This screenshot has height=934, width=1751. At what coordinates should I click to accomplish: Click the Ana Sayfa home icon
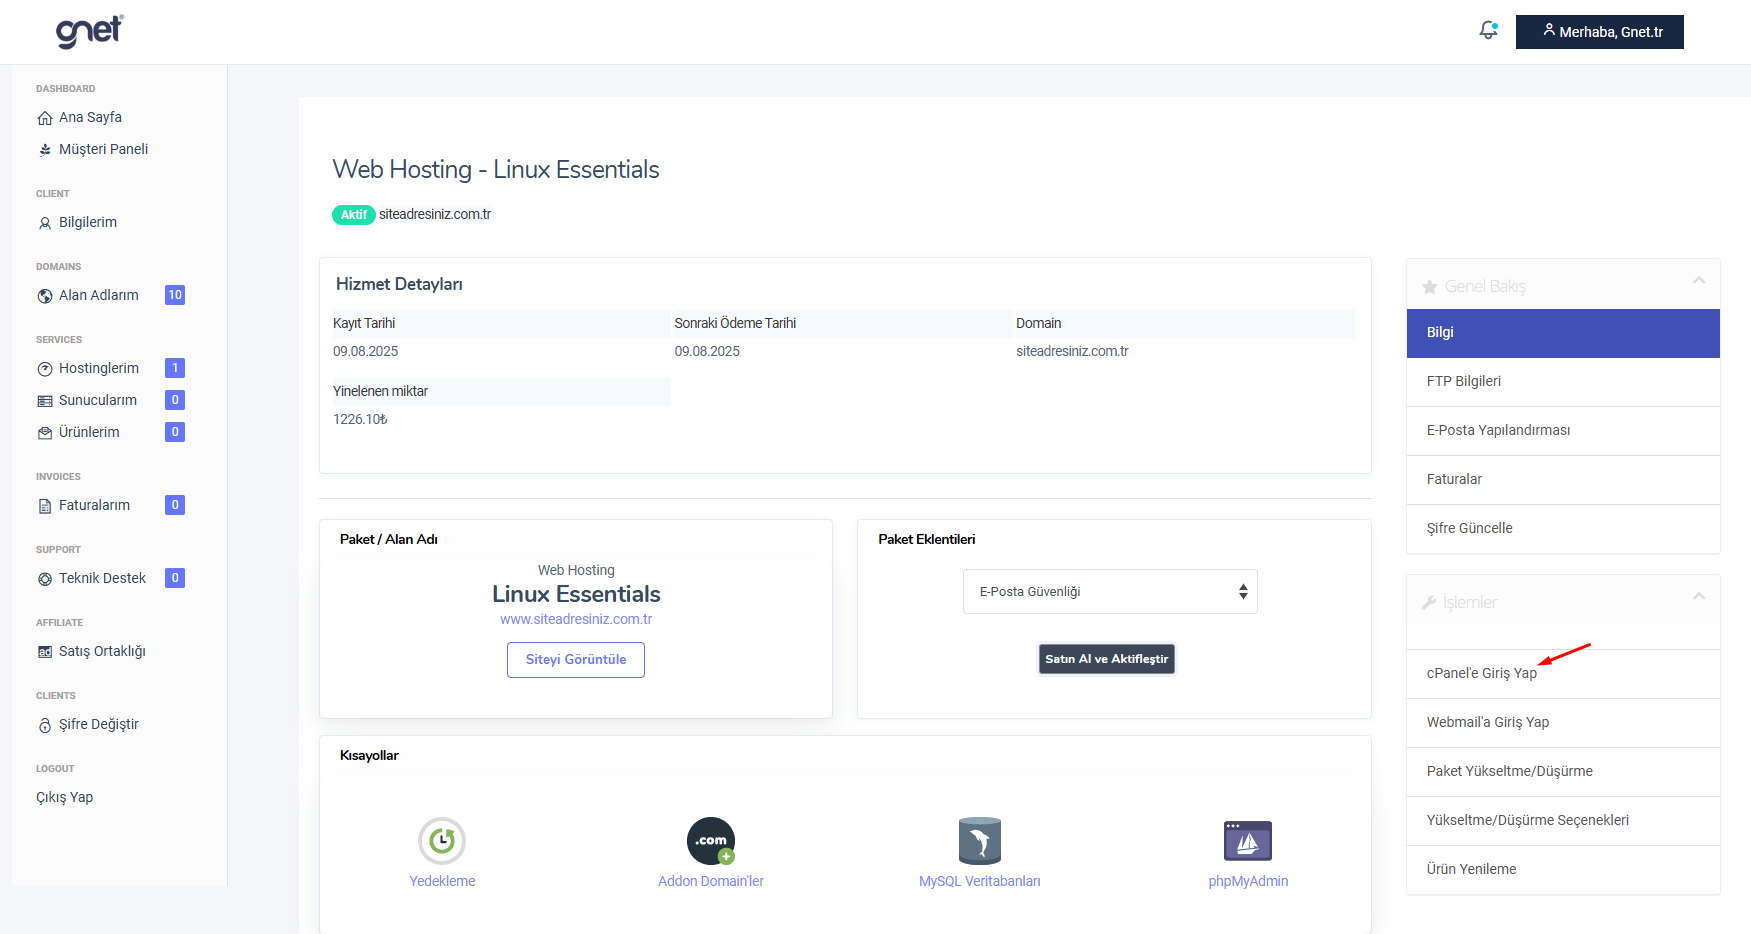[45, 118]
